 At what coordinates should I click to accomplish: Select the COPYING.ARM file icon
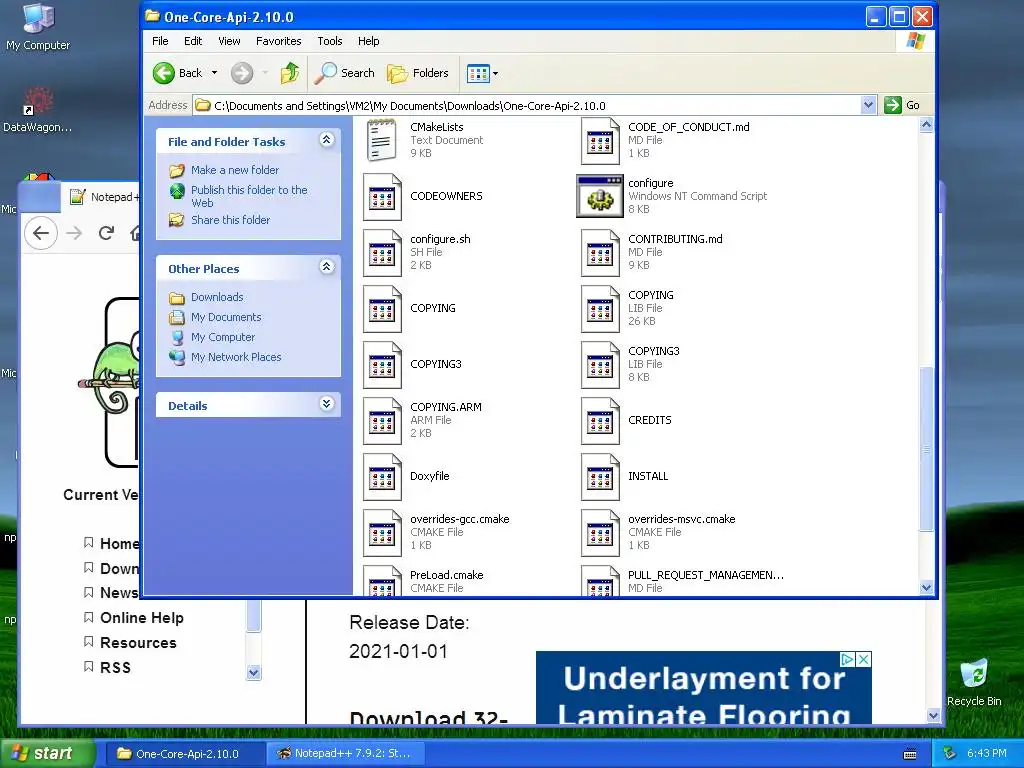click(382, 421)
